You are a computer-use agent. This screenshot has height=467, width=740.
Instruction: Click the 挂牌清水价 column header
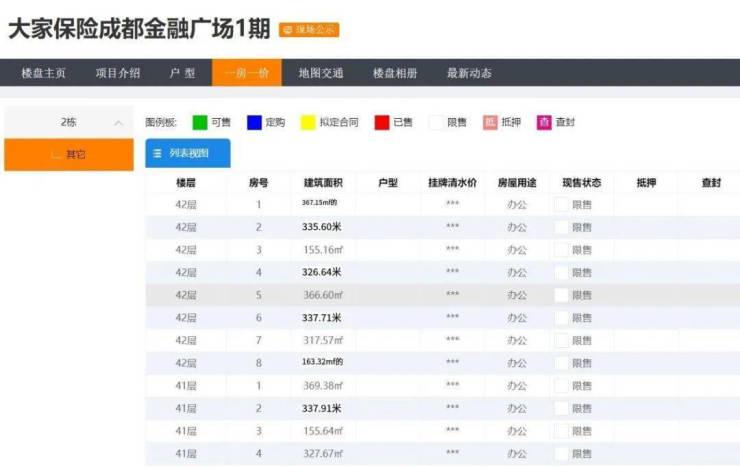click(453, 183)
